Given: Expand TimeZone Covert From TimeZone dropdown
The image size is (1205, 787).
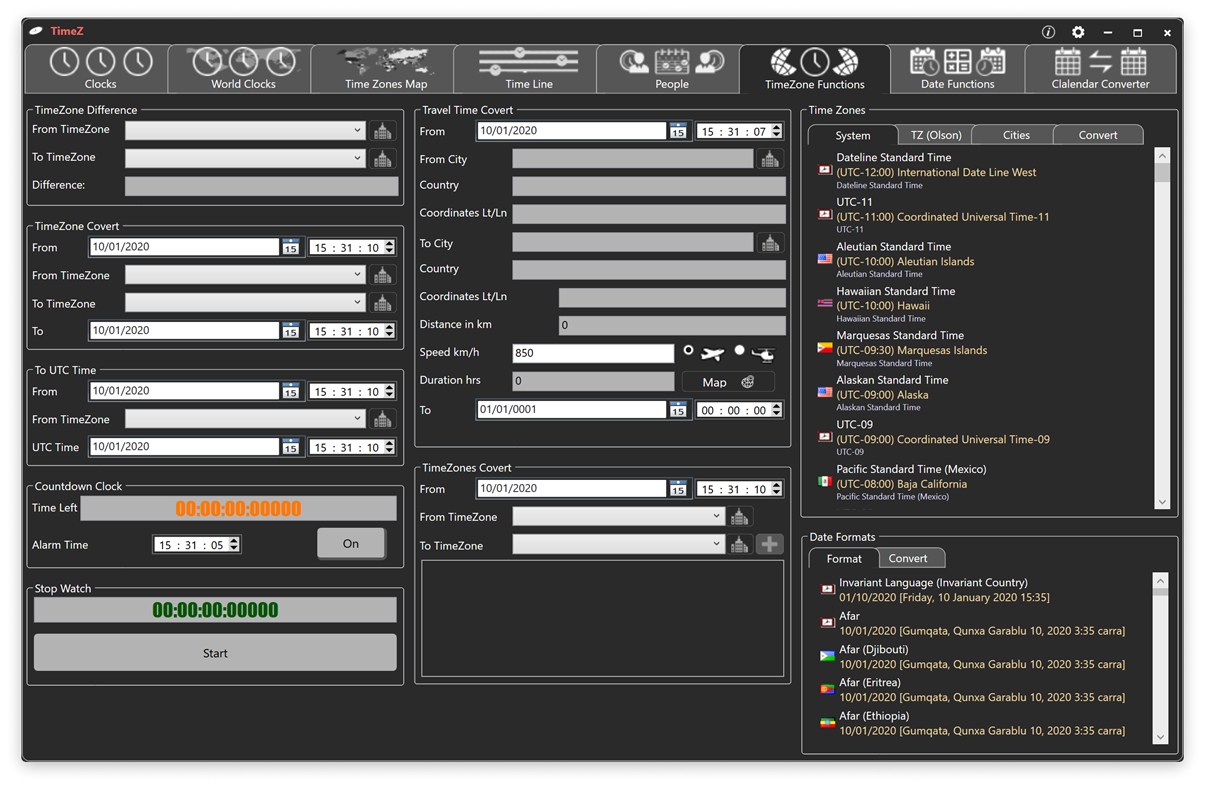Looking at the screenshot, I should click(x=358, y=274).
